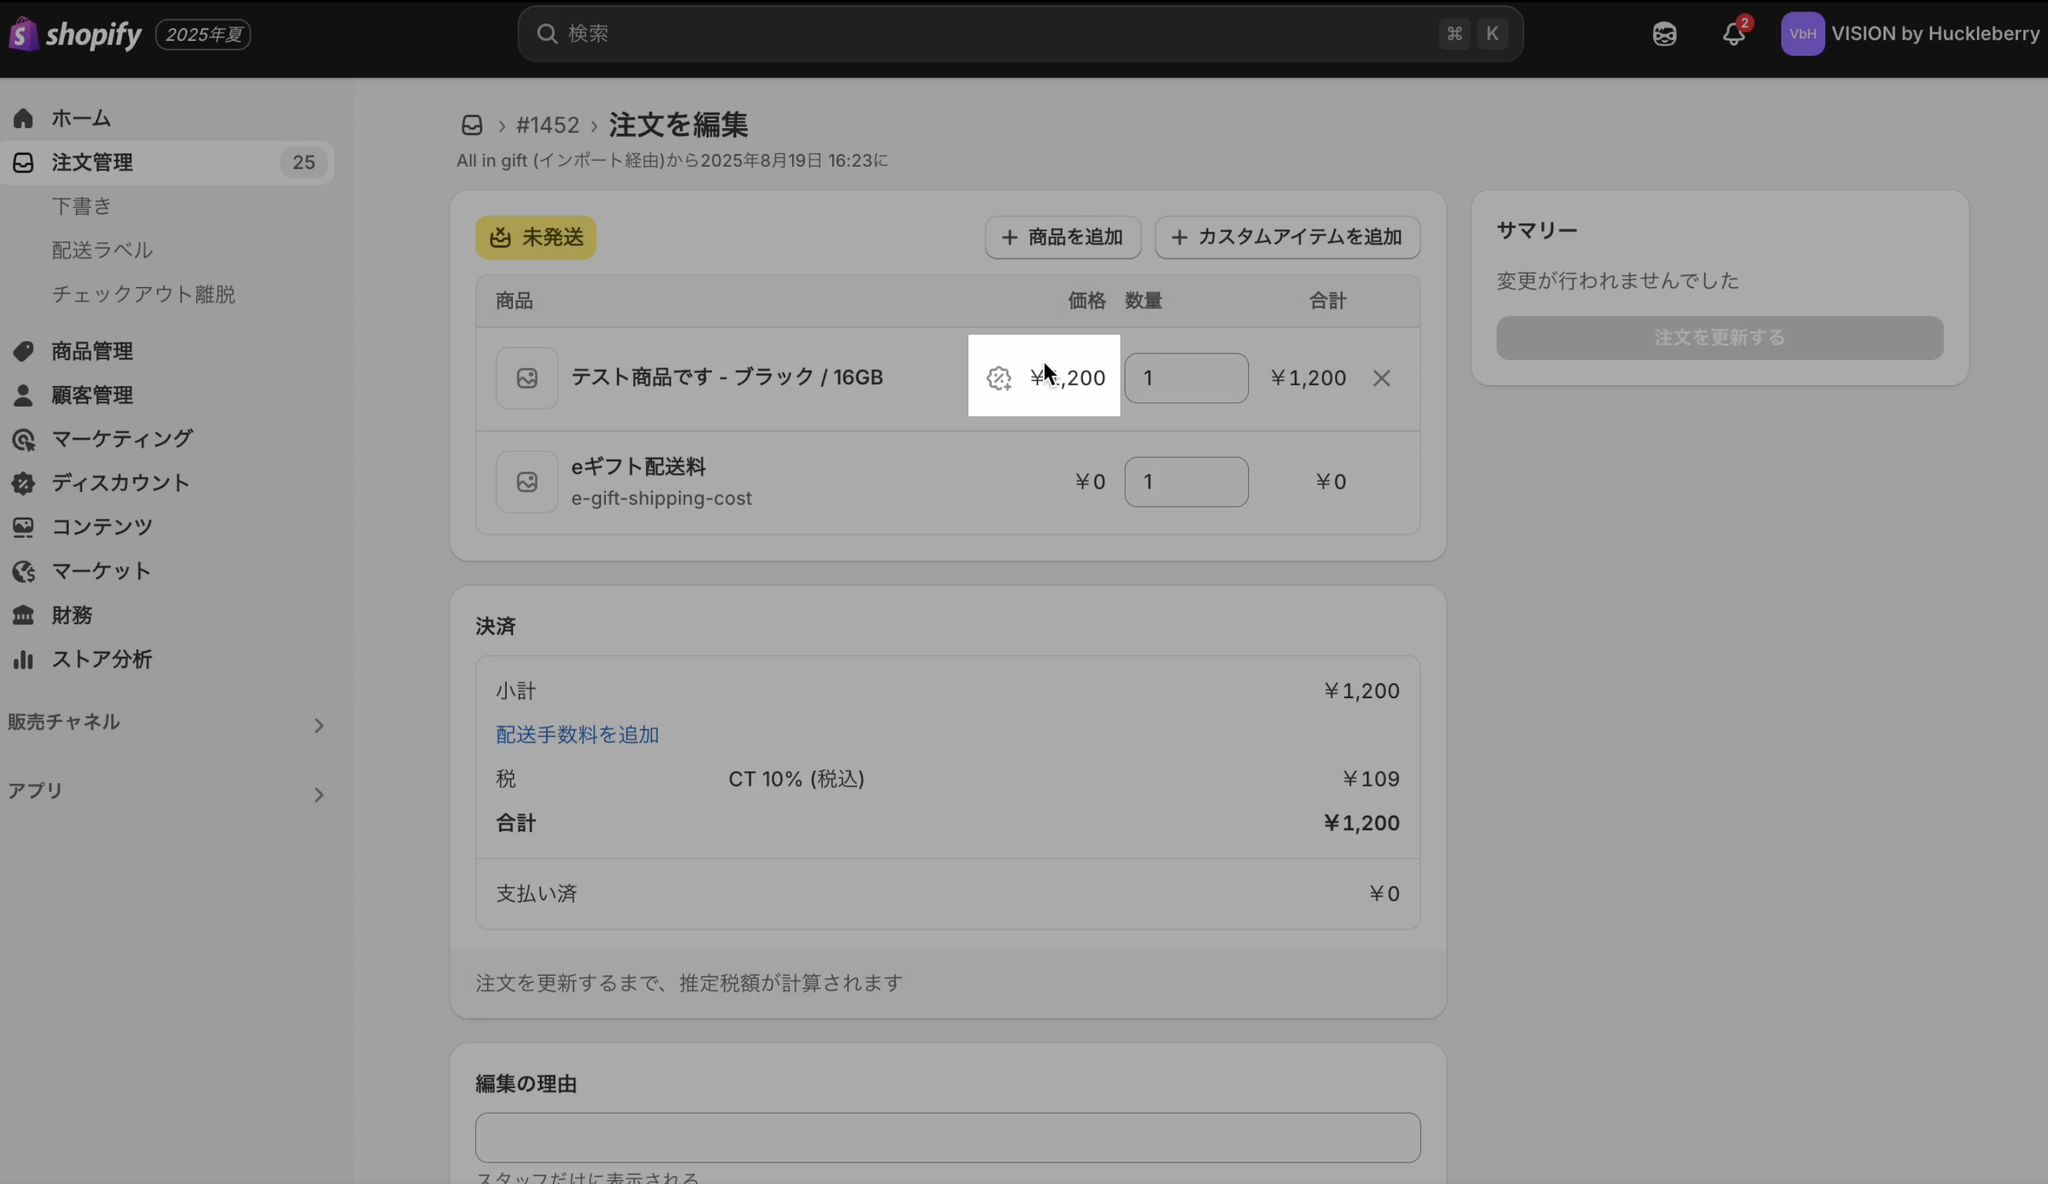The height and width of the screenshot is (1184, 2048).
Task: Click the discount icon next to ¥1,200 price
Action: [998, 378]
